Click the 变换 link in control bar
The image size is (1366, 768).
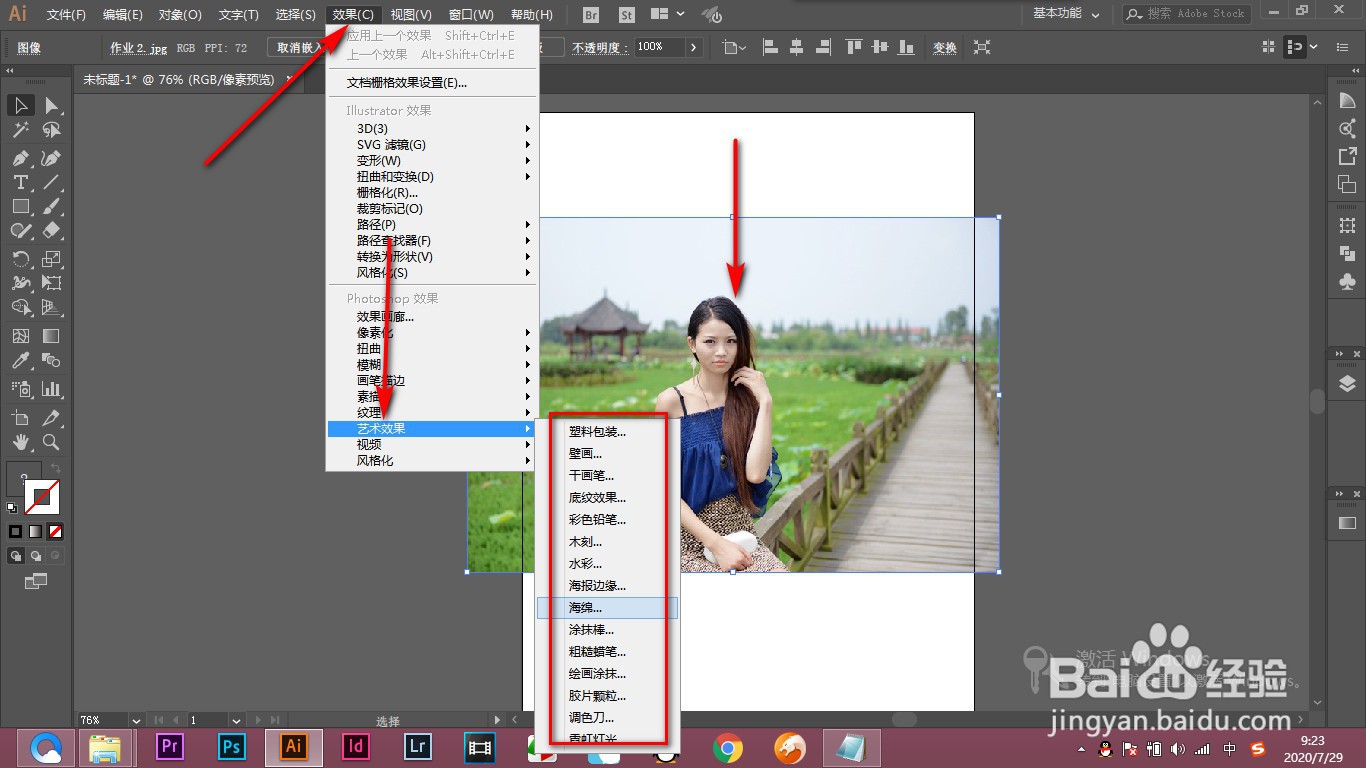944,48
